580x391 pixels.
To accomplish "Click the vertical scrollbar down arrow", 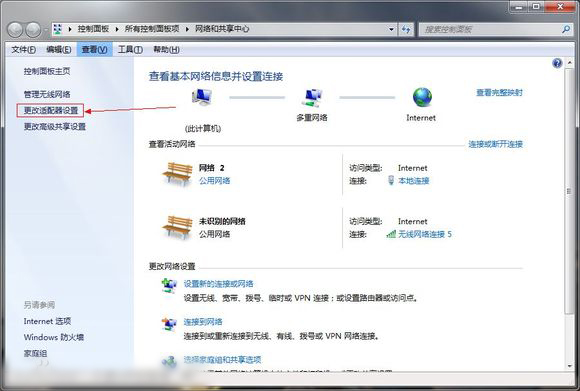I will coord(569,366).
